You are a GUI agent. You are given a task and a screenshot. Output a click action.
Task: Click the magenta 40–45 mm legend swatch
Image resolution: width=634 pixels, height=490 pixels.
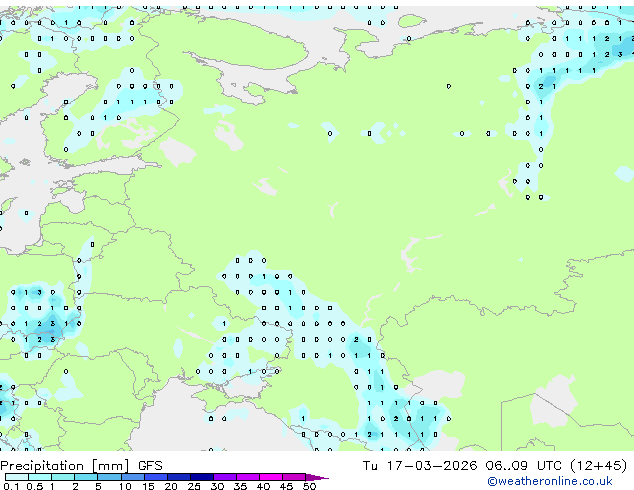(271, 477)
